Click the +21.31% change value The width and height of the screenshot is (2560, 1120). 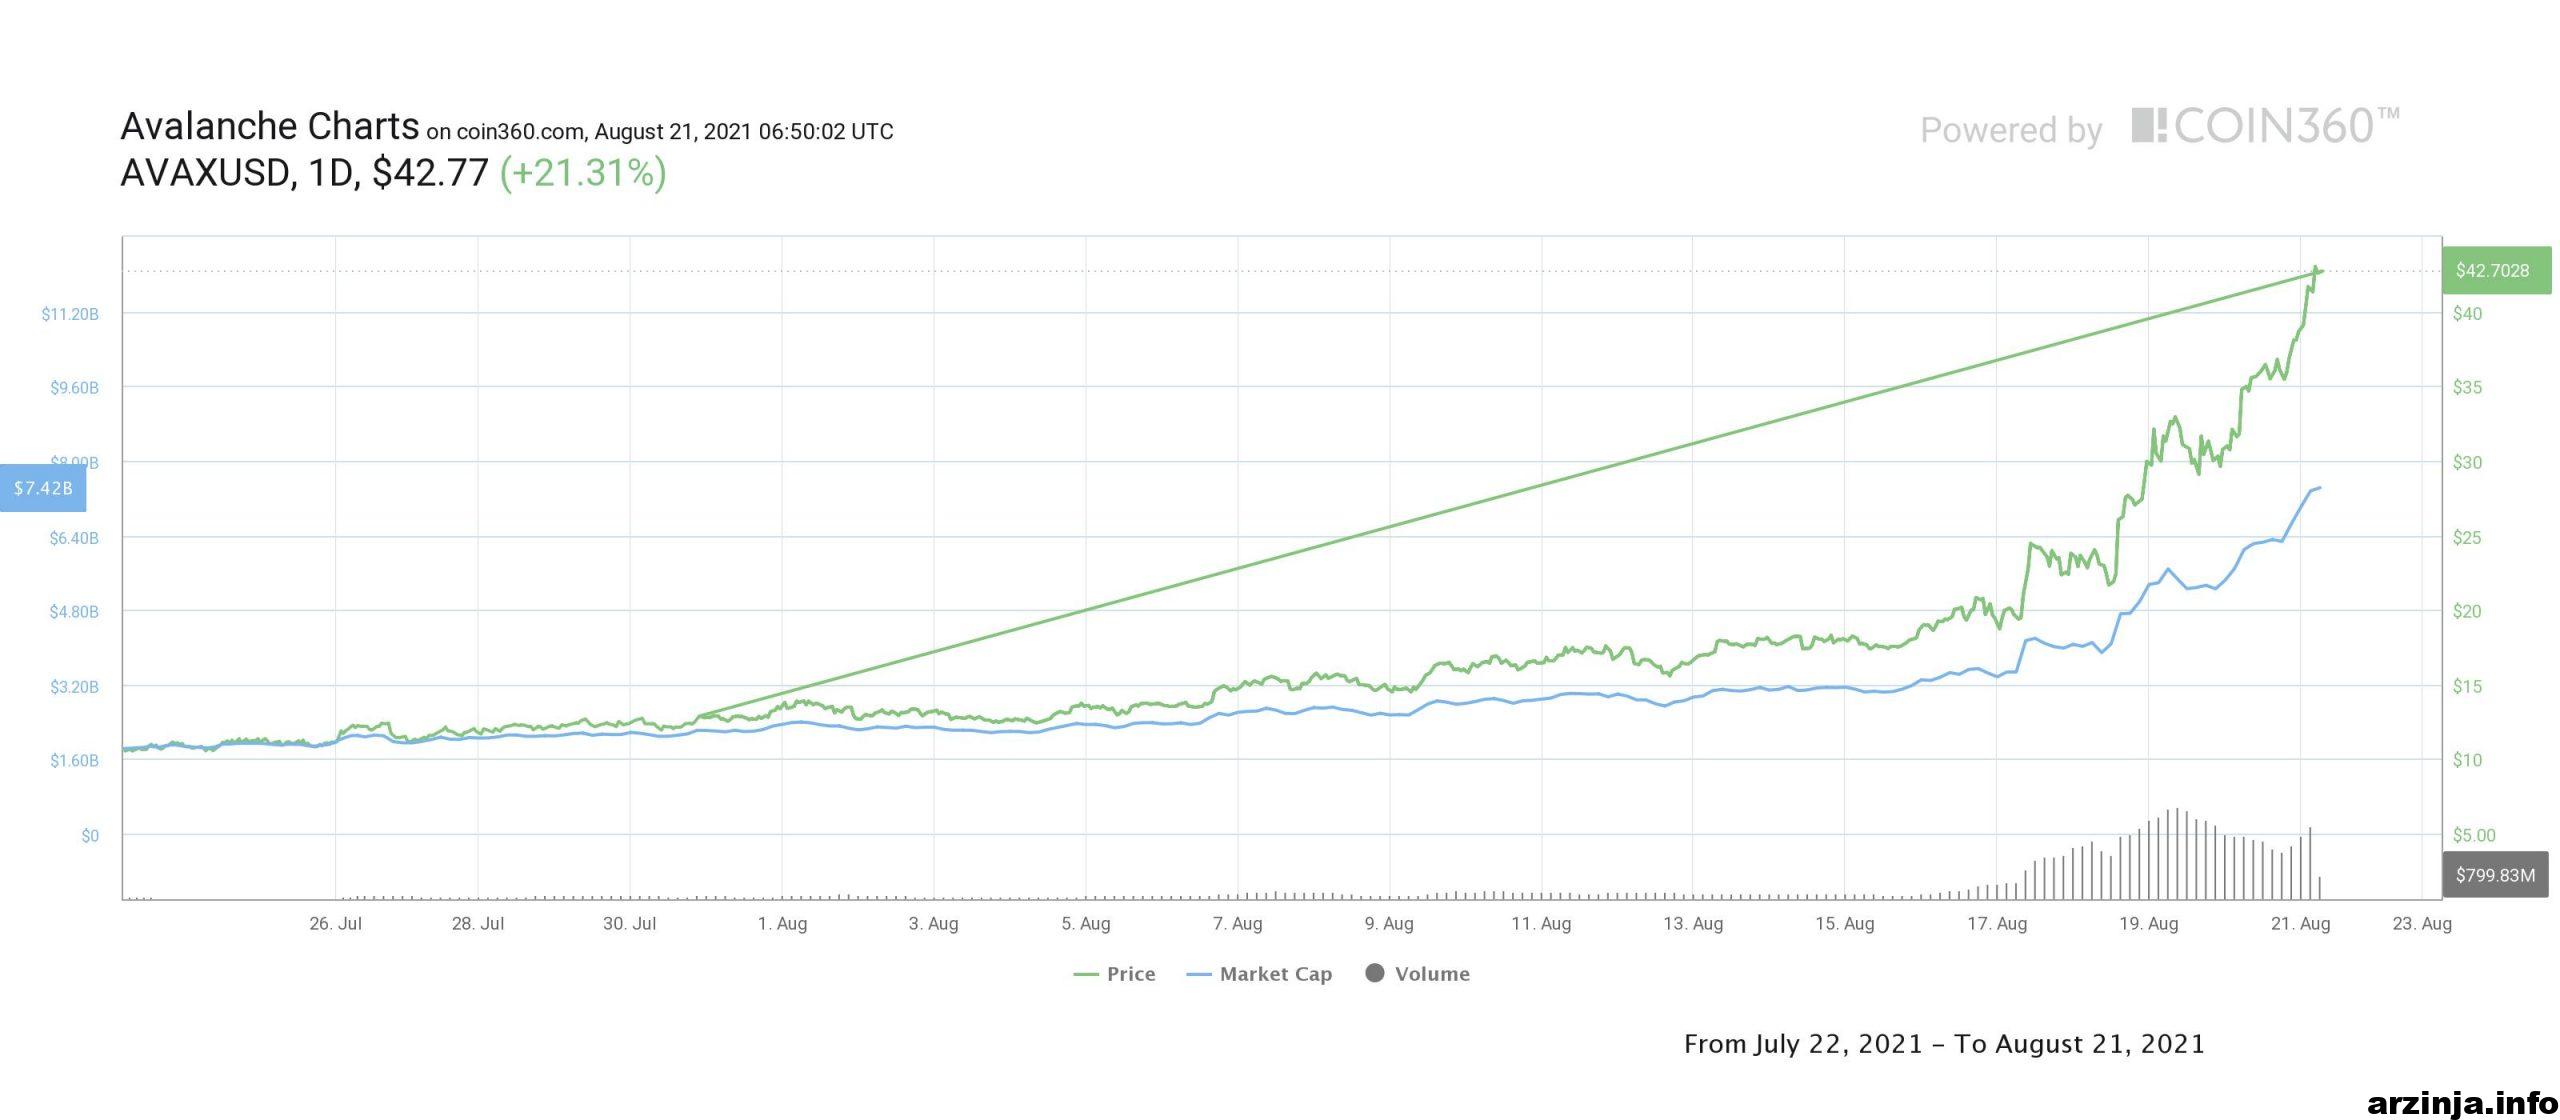pyautogui.click(x=583, y=173)
